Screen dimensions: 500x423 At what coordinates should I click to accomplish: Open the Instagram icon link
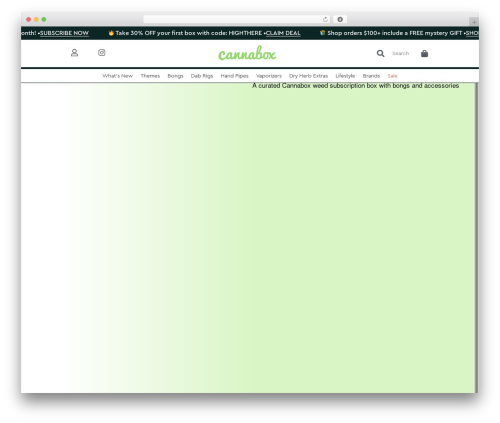pyautogui.click(x=102, y=53)
